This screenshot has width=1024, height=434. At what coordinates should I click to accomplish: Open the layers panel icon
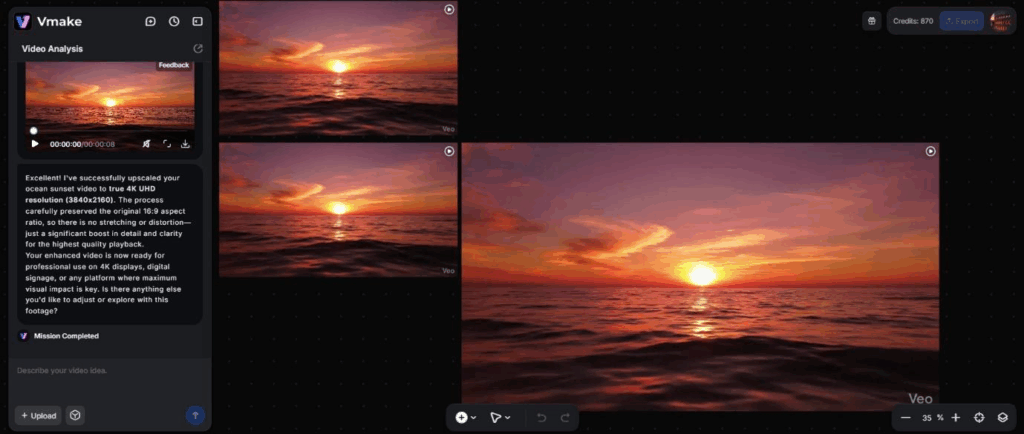(x=1003, y=417)
